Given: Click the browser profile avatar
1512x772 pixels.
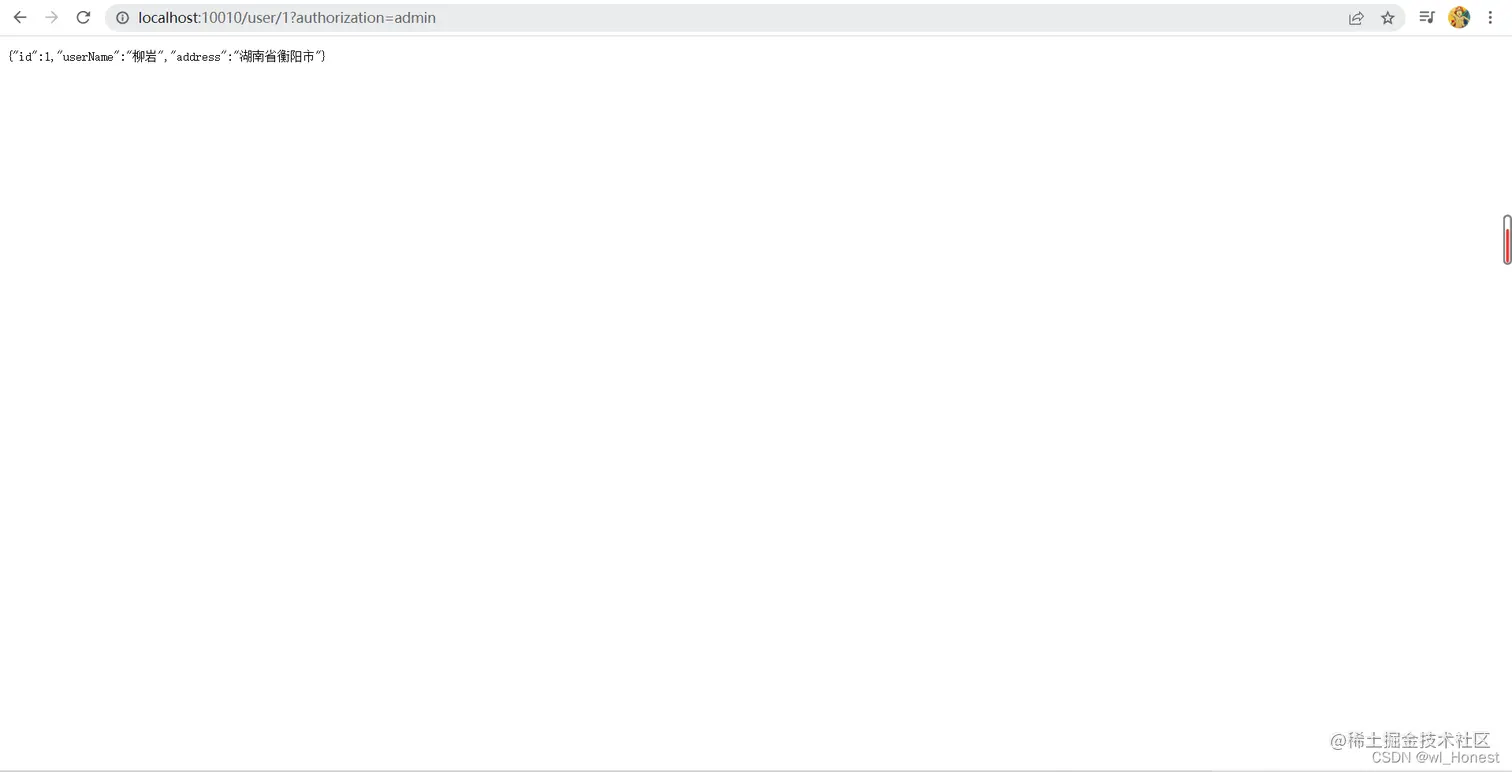Looking at the screenshot, I should pos(1459,17).
